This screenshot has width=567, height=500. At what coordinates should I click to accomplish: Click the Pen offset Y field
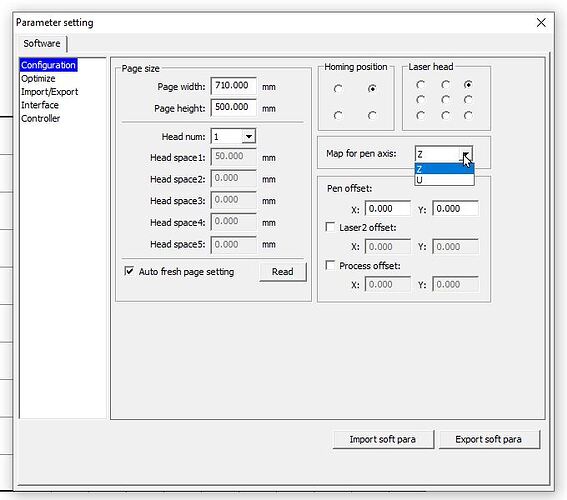(455, 209)
